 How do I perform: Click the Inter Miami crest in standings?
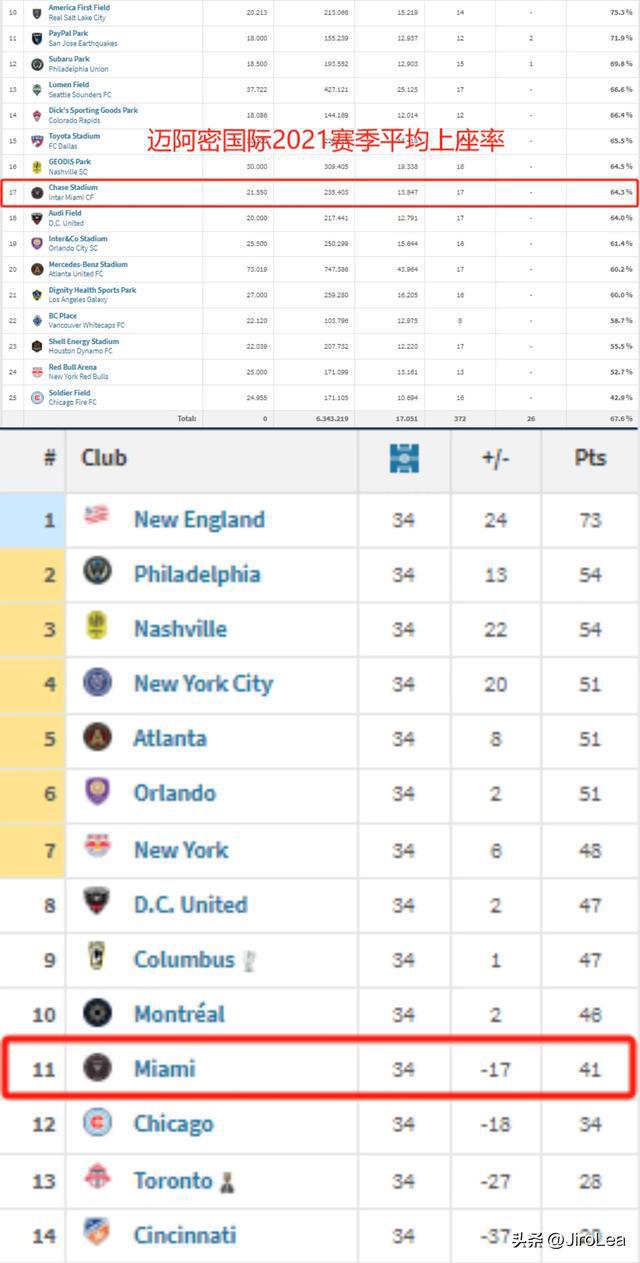(x=97, y=1068)
